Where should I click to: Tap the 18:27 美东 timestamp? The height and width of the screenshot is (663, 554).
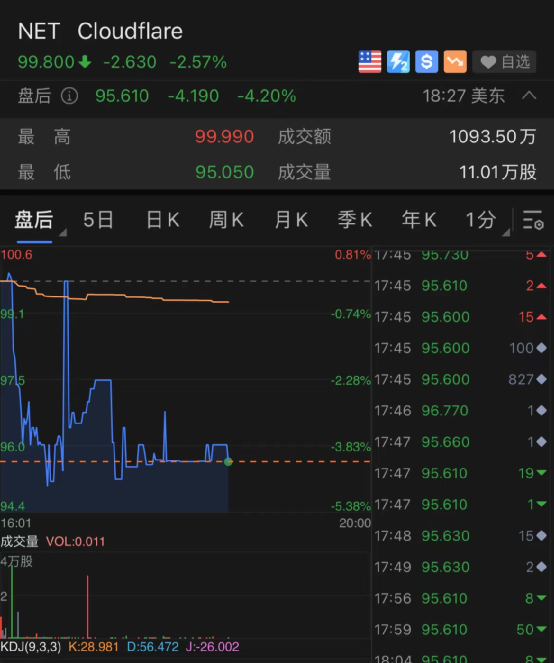click(x=463, y=96)
